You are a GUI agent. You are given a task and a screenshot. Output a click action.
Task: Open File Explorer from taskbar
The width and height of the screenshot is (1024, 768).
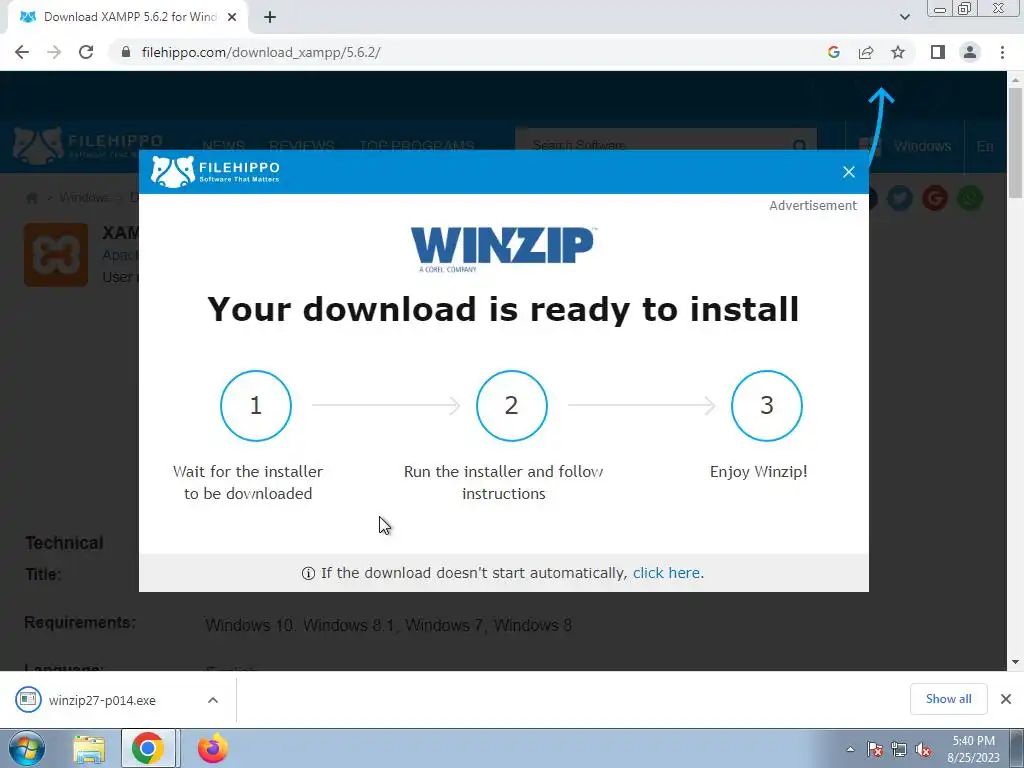pos(89,748)
